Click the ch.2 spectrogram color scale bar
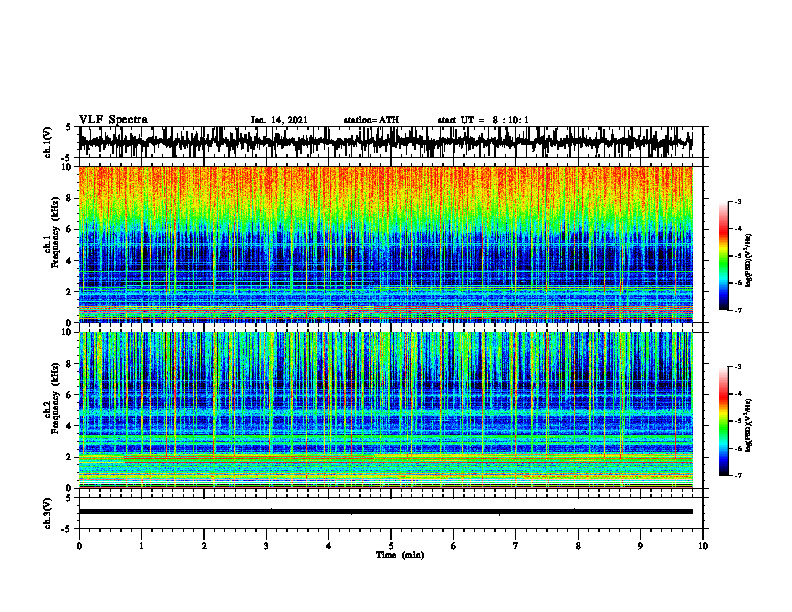The height and width of the screenshot is (612, 792). 724,421
